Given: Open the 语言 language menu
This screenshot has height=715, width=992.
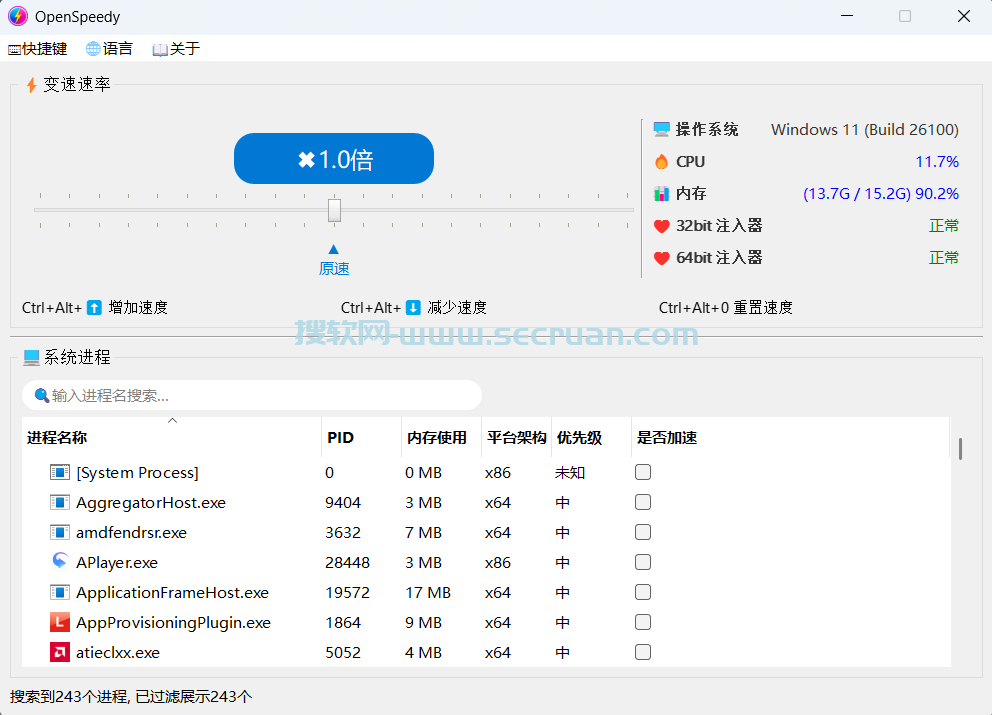Looking at the screenshot, I should (109, 49).
